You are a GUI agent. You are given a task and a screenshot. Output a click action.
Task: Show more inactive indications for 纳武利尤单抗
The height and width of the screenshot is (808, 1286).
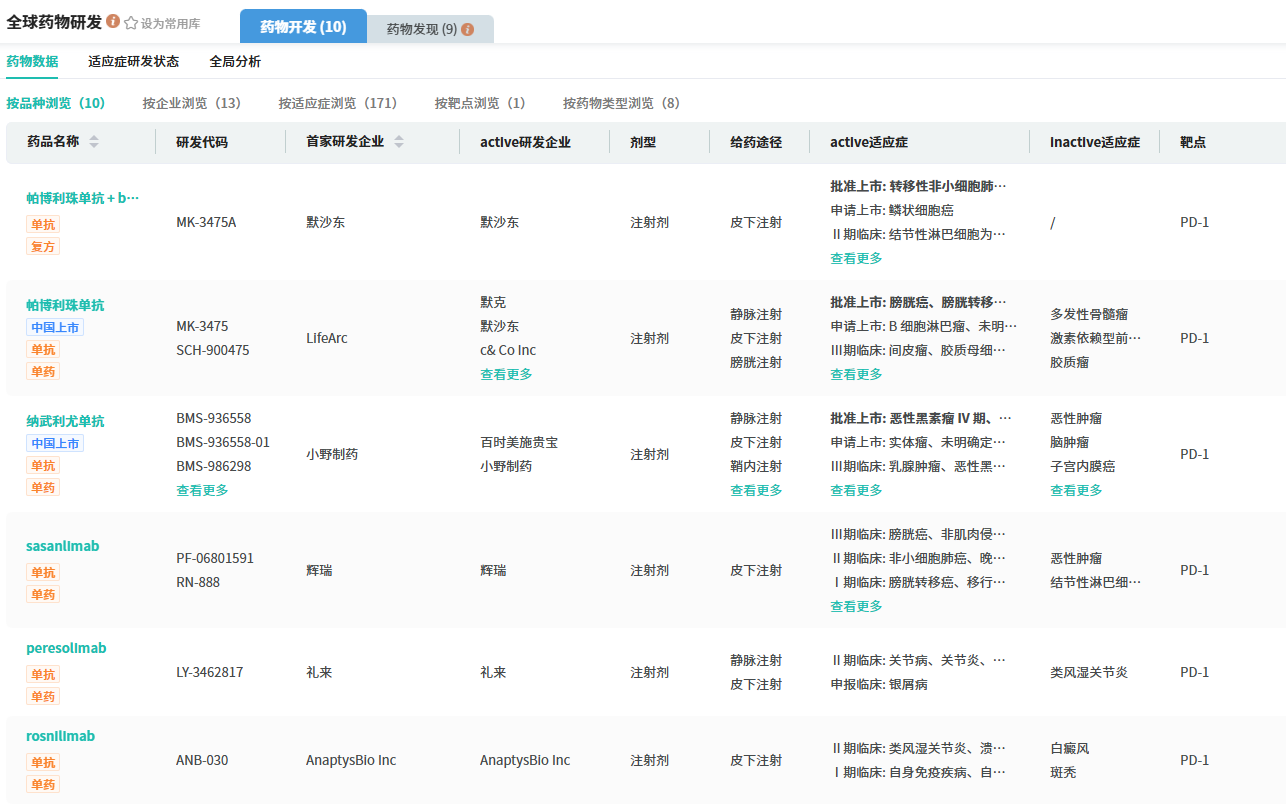pos(1076,490)
